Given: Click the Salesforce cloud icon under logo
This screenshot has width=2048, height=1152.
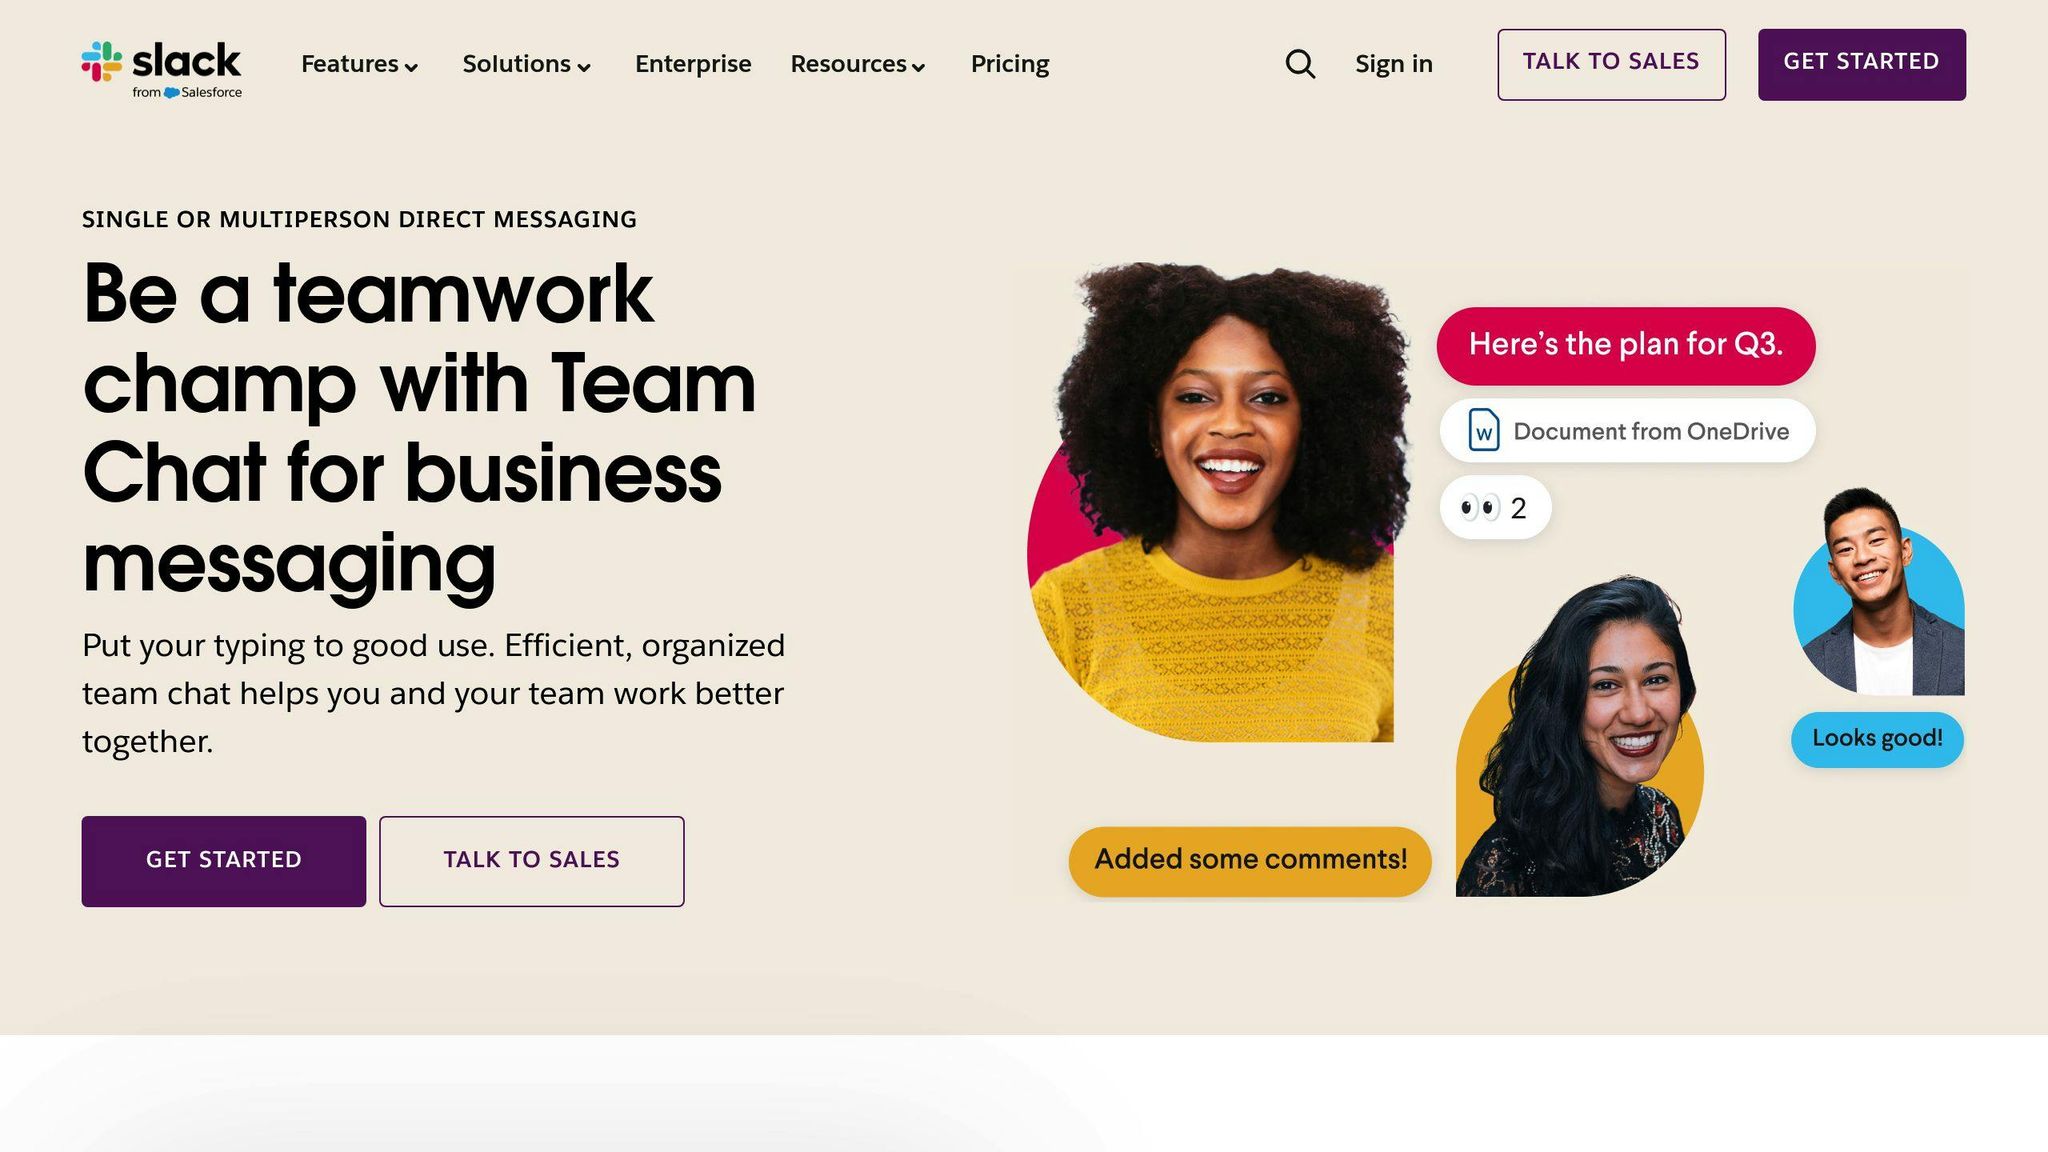Looking at the screenshot, I should [171, 93].
